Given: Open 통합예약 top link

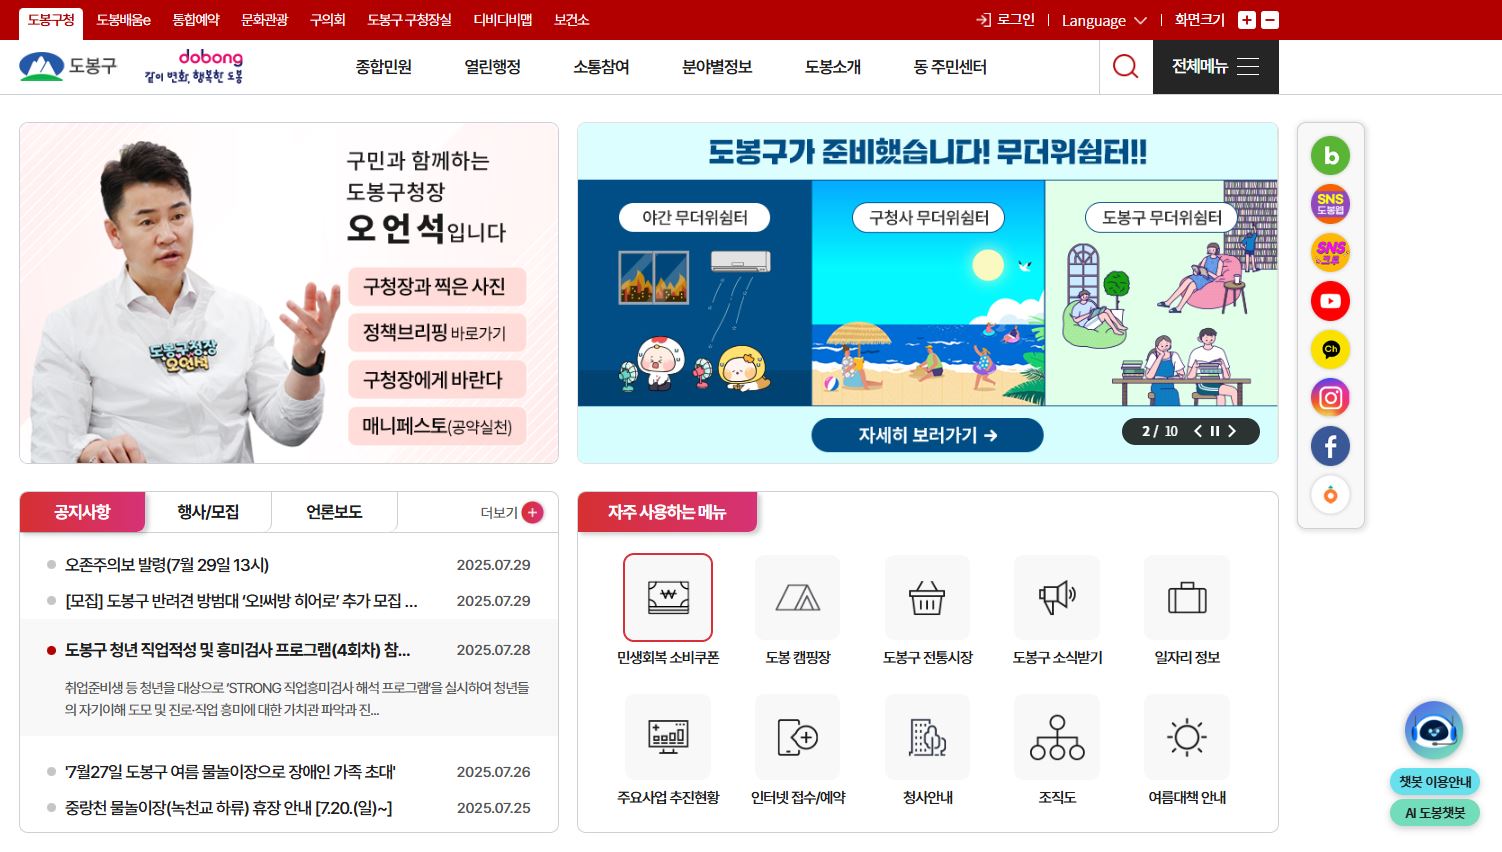Looking at the screenshot, I should click(x=196, y=20).
